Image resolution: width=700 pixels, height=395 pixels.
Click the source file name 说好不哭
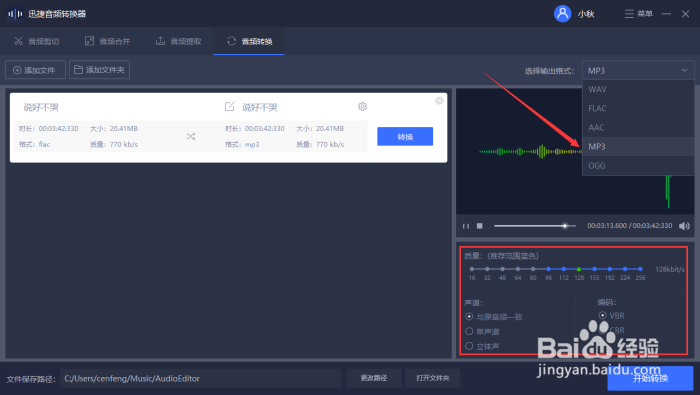41,107
